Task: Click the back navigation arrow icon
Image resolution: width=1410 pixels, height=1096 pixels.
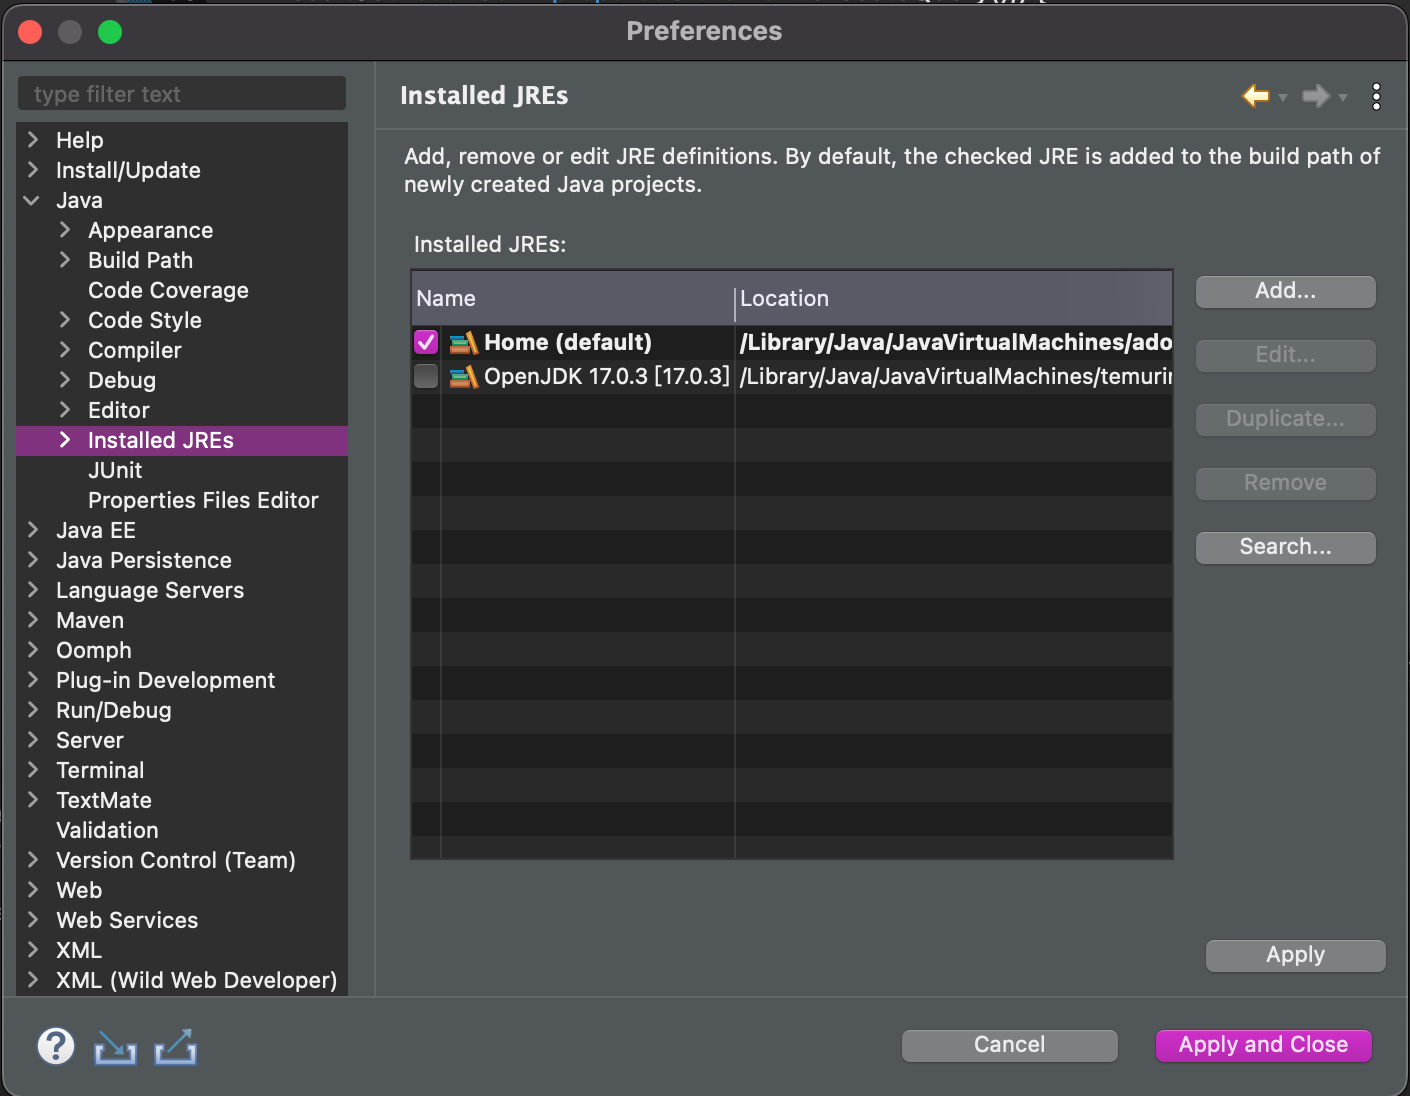Action: (1256, 96)
